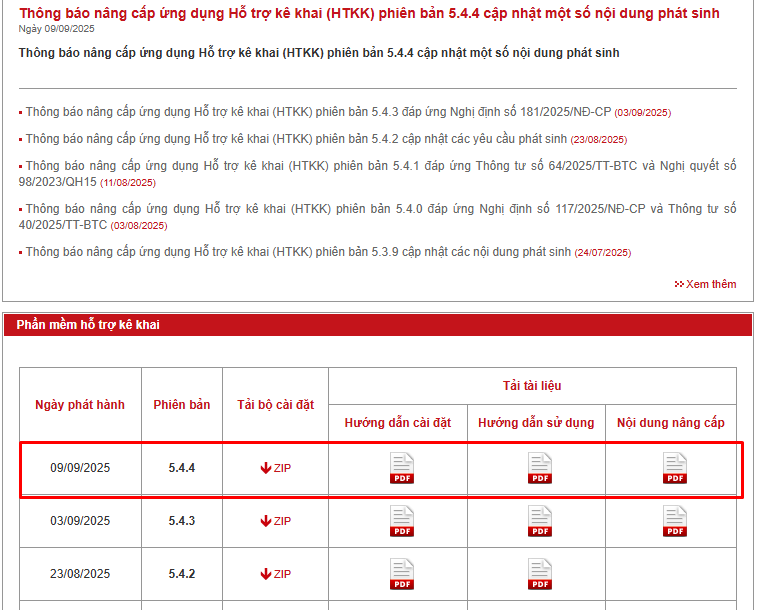Viewport: 762px width, 610px height.
Task: Open HTKK 5.3.9 announcement link
Action: tap(298, 252)
